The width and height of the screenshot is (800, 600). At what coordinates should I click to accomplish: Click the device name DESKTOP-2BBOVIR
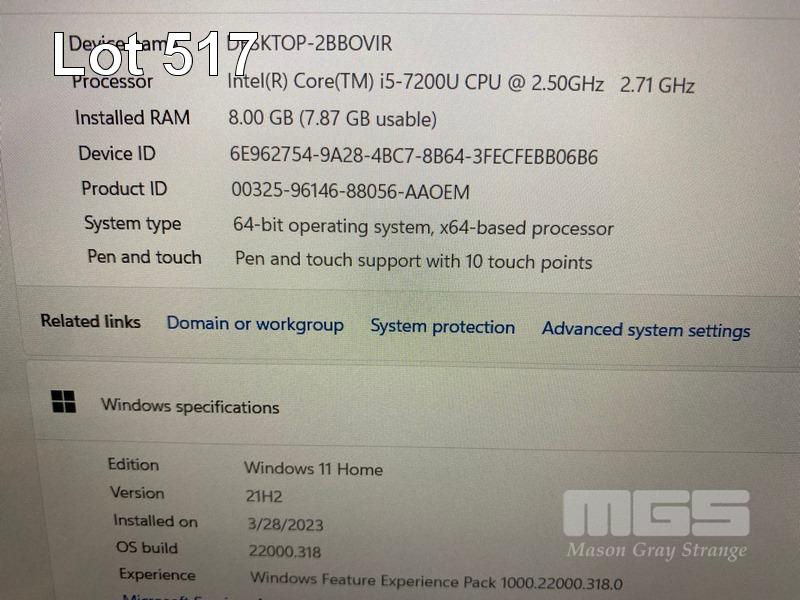coord(310,44)
